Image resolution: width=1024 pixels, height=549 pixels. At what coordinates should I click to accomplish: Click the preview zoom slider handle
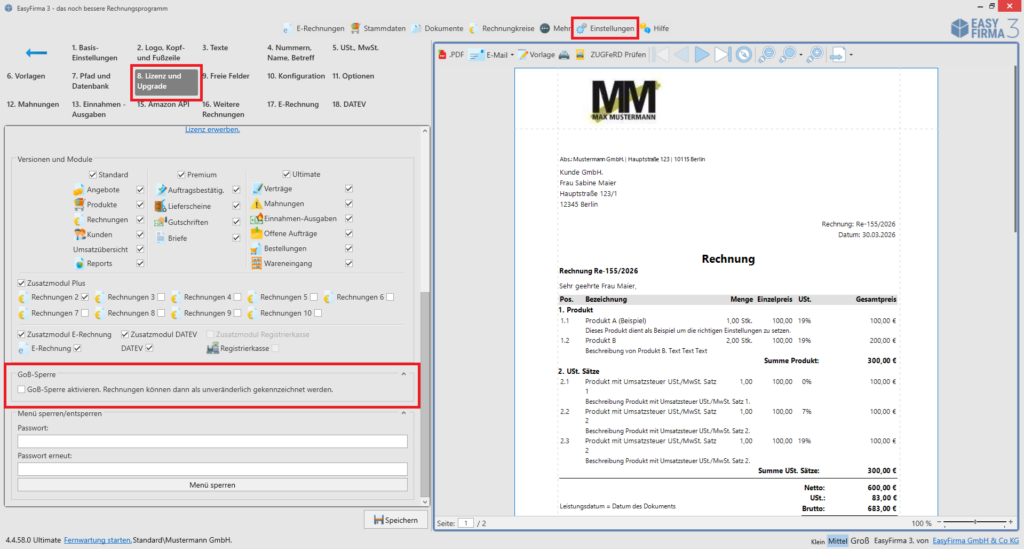click(x=975, y=522)
